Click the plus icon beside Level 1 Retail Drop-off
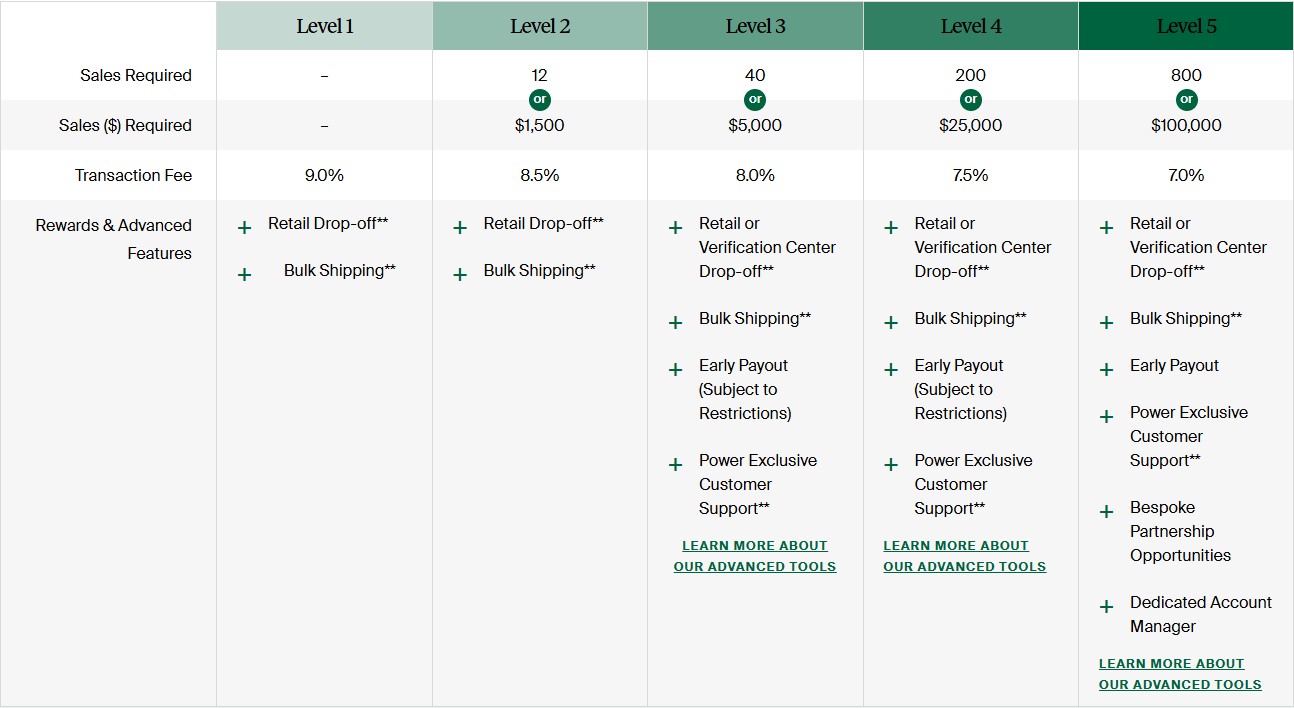1294x708 pixels. point(244,227)
